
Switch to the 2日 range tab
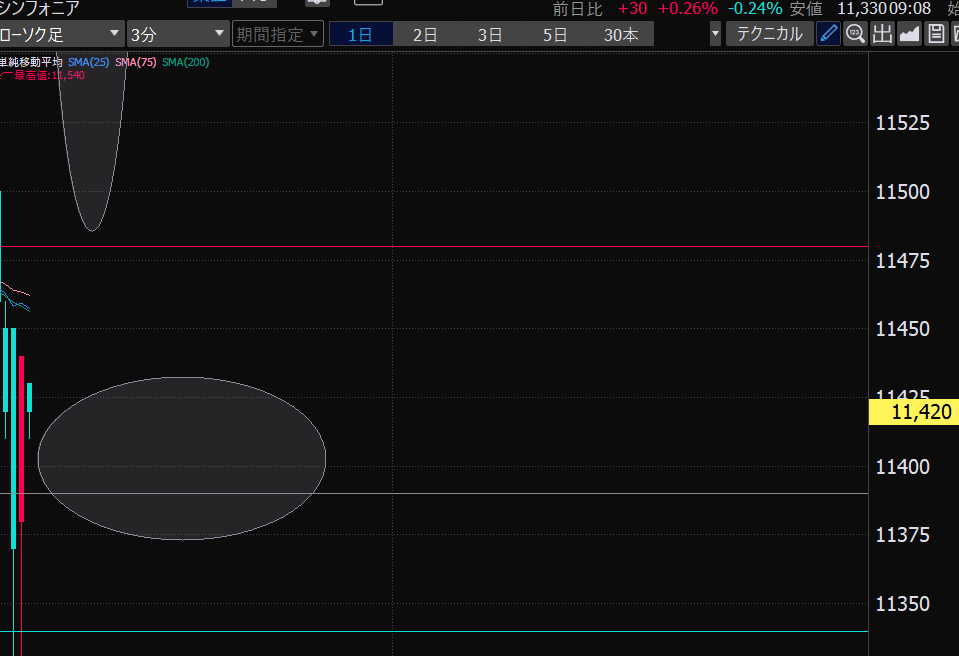coord(425,34)
